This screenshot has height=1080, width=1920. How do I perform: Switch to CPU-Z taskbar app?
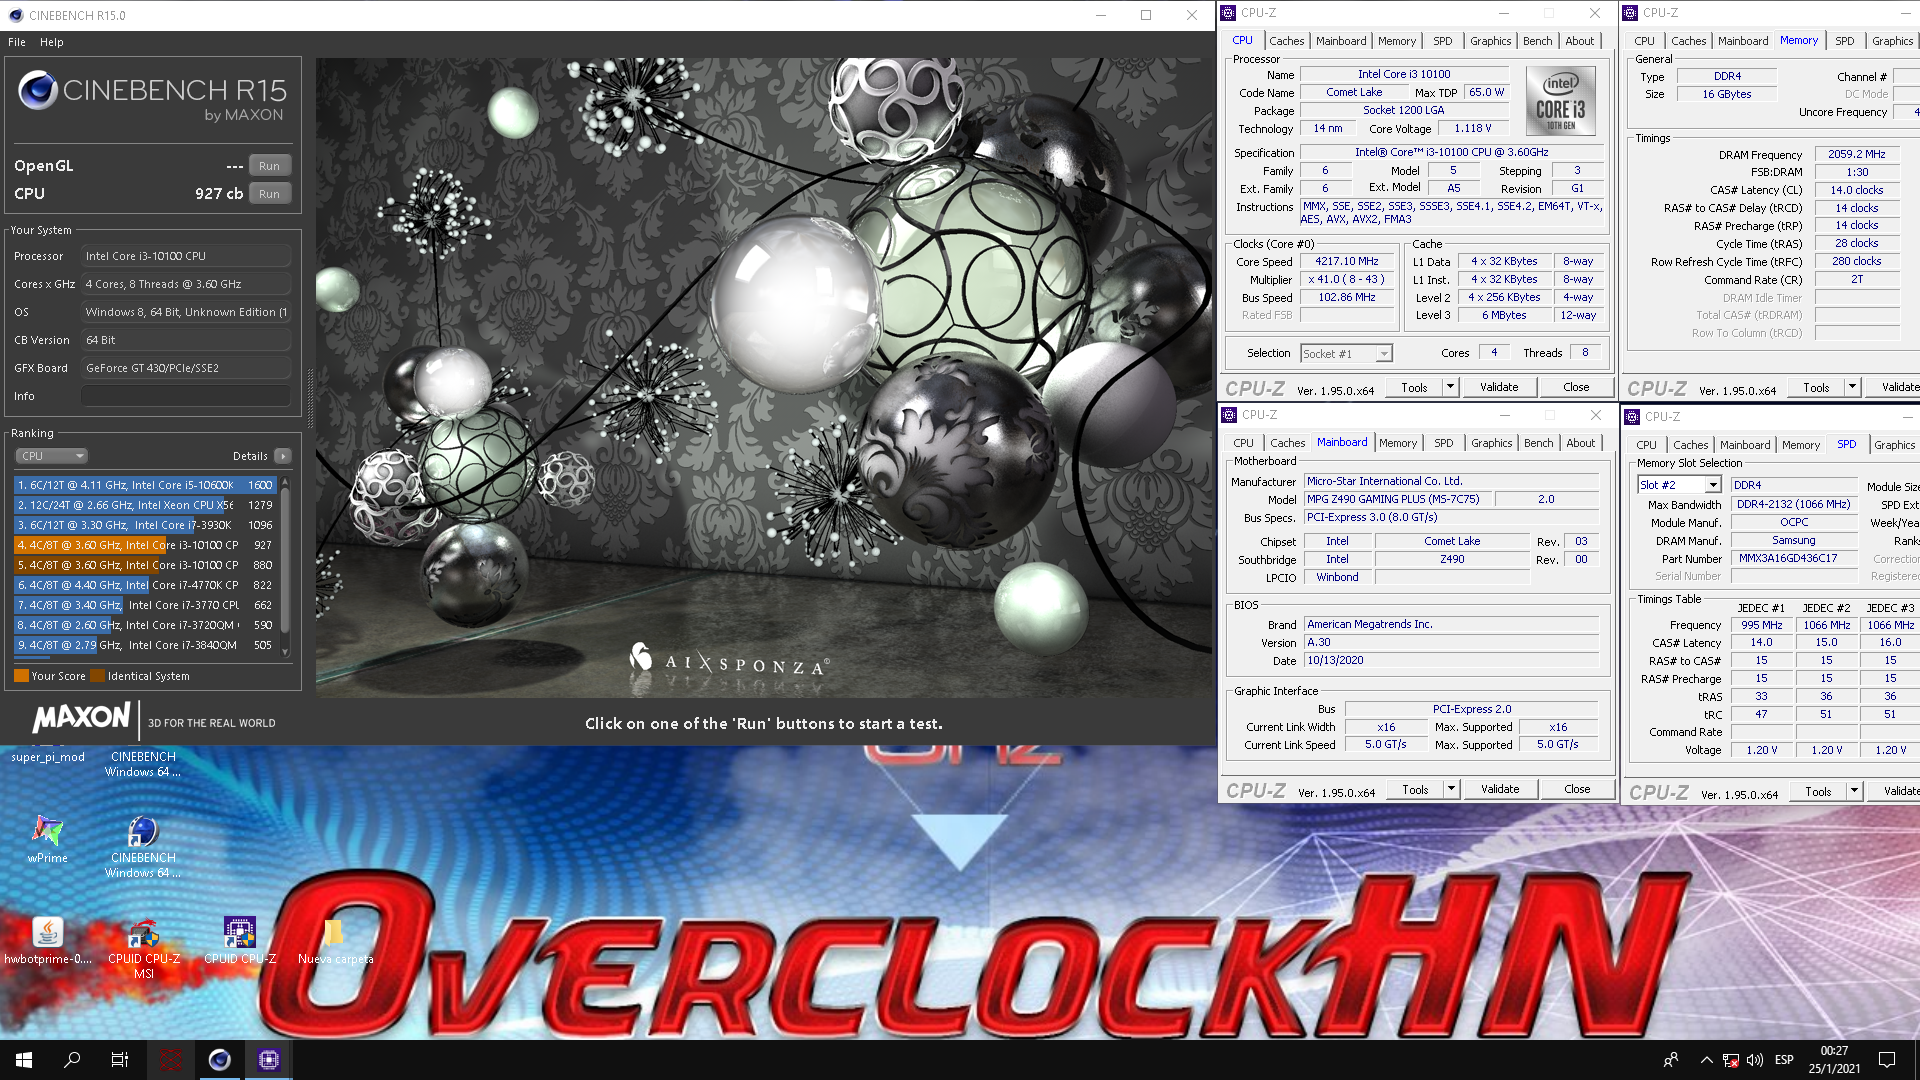[x=268, y=1060]
